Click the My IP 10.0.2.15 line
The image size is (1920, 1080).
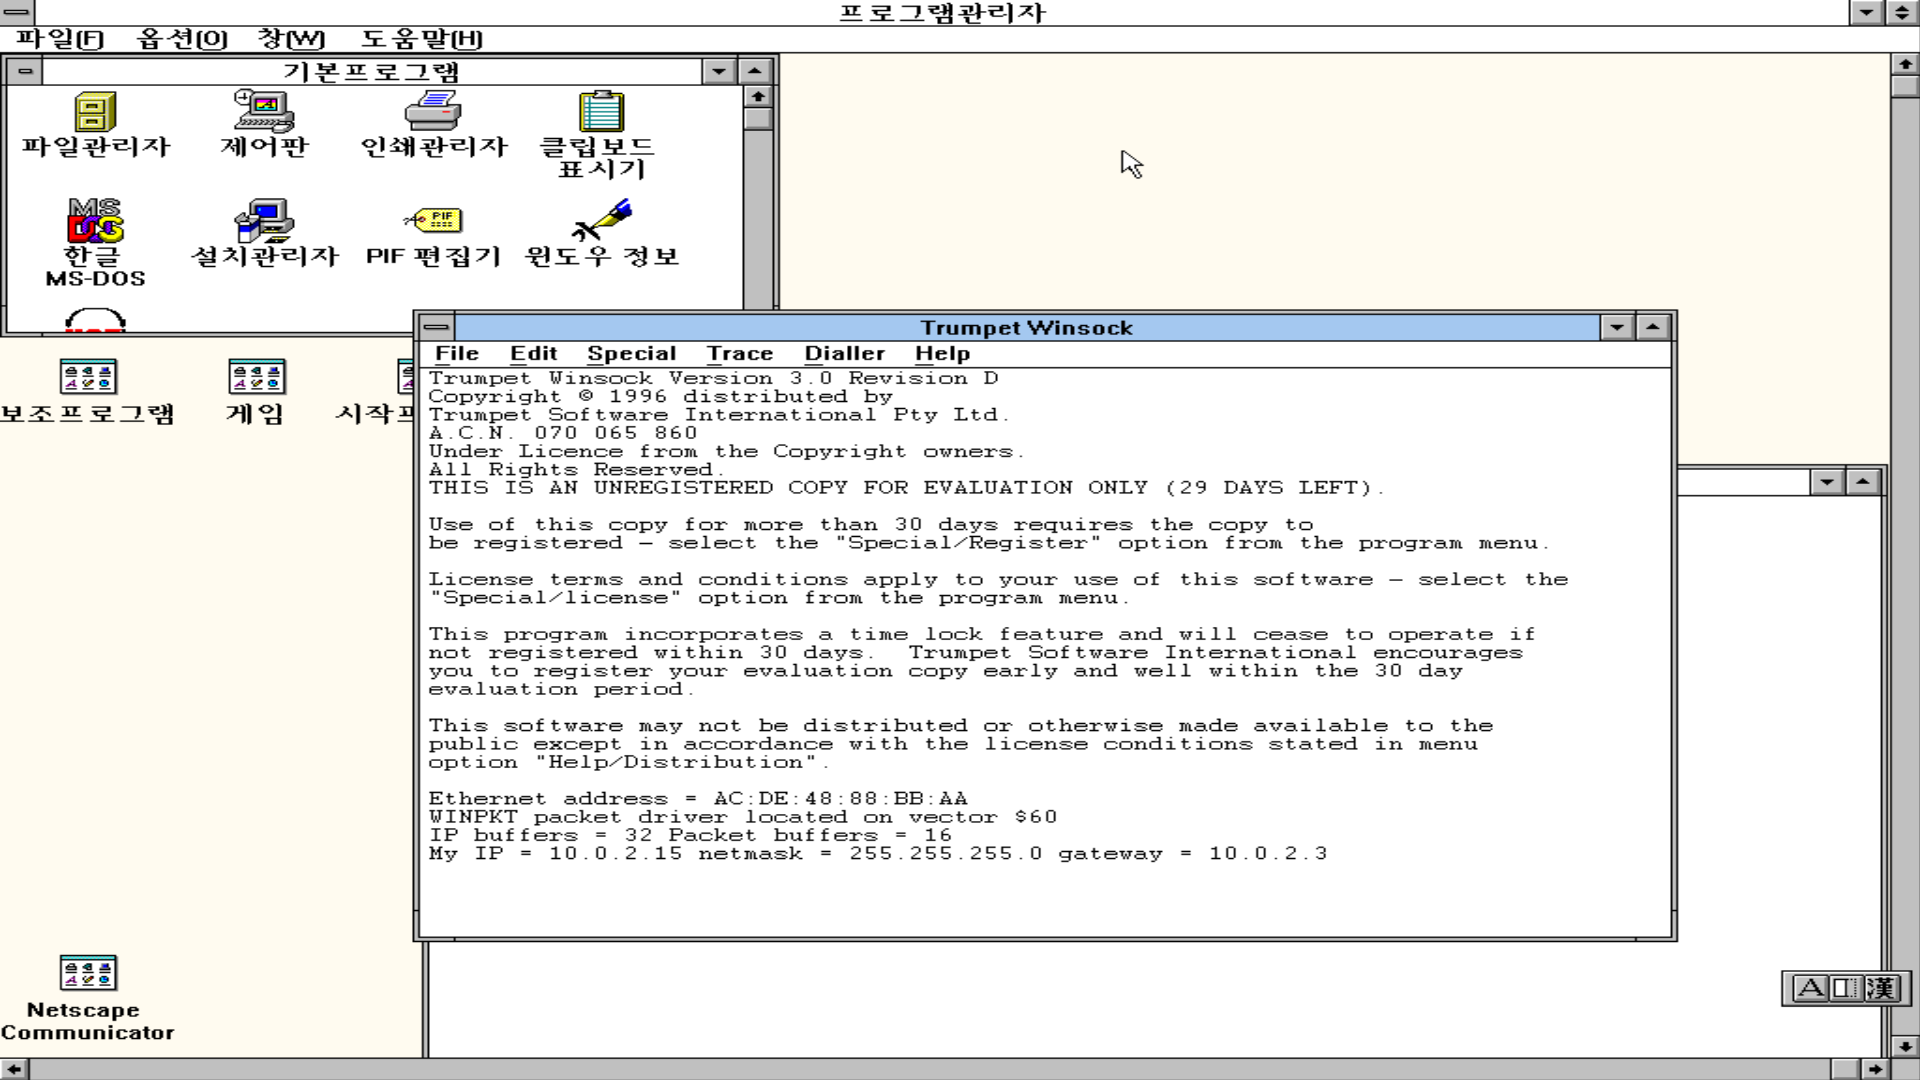878,854
